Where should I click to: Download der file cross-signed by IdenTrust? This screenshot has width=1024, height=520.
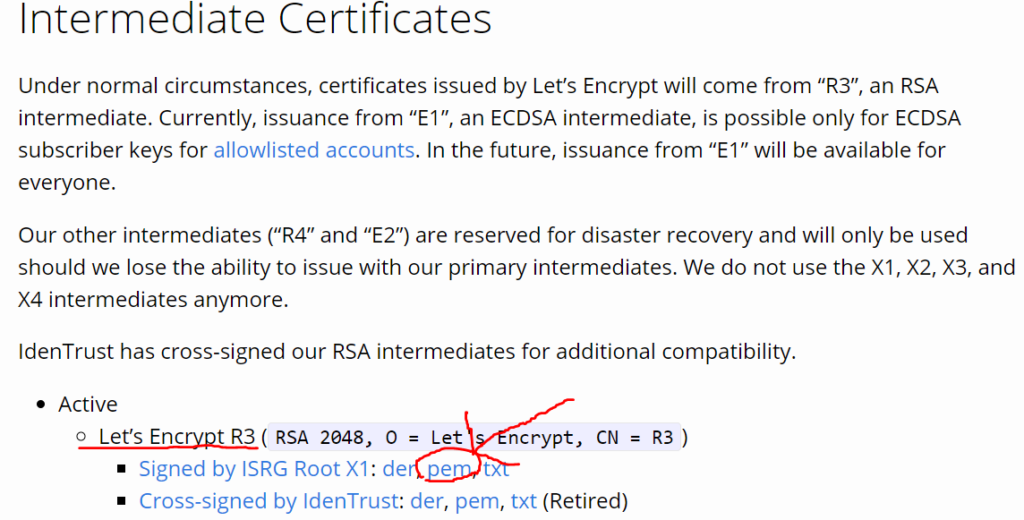(x=426, y=501)
